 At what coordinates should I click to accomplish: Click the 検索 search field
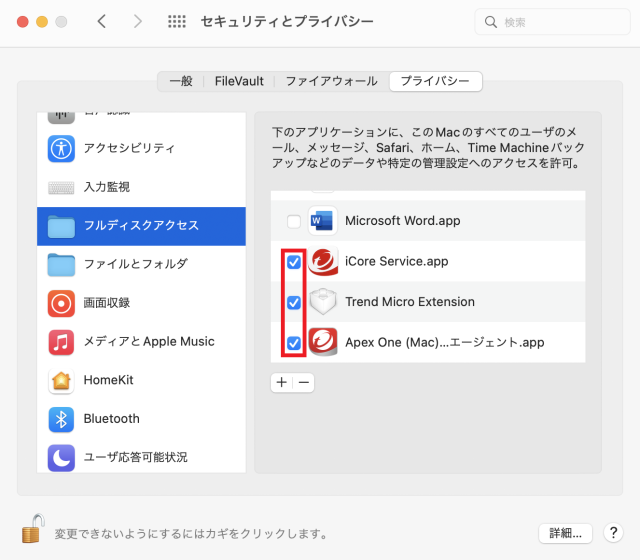click(552, 22)
